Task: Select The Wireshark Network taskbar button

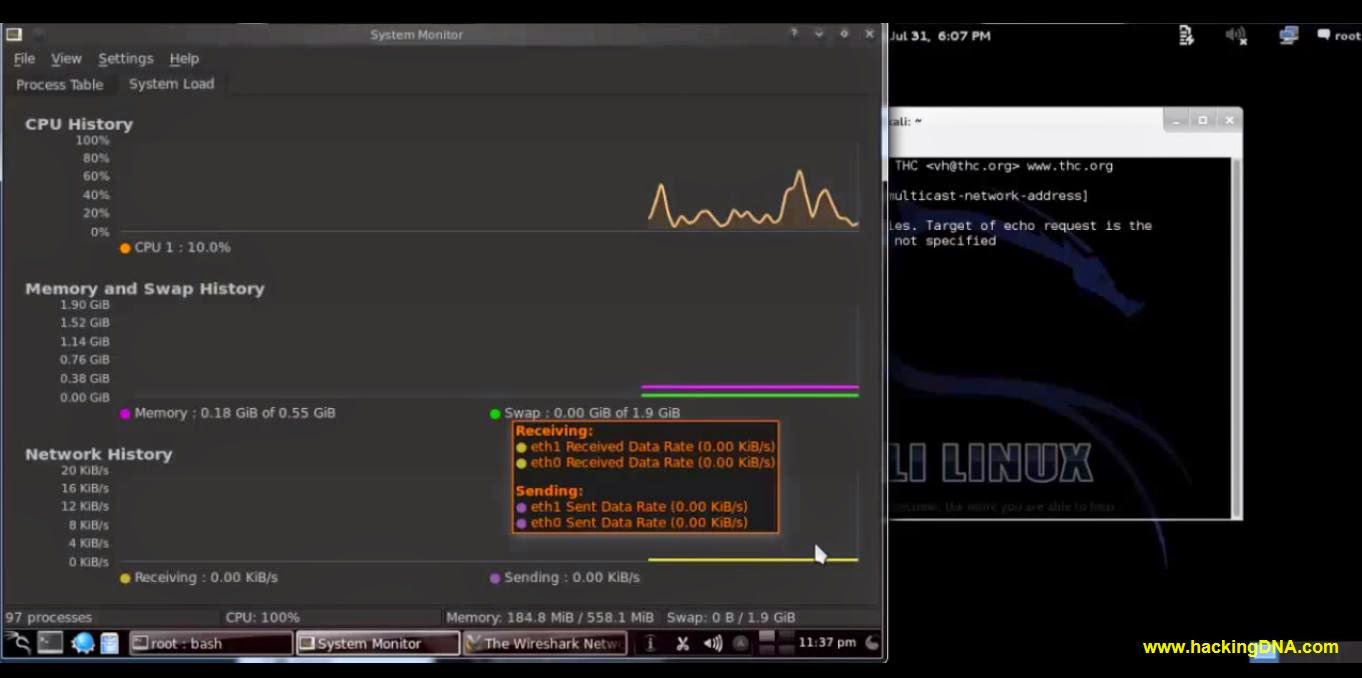Action: click(x=545, y=642)
